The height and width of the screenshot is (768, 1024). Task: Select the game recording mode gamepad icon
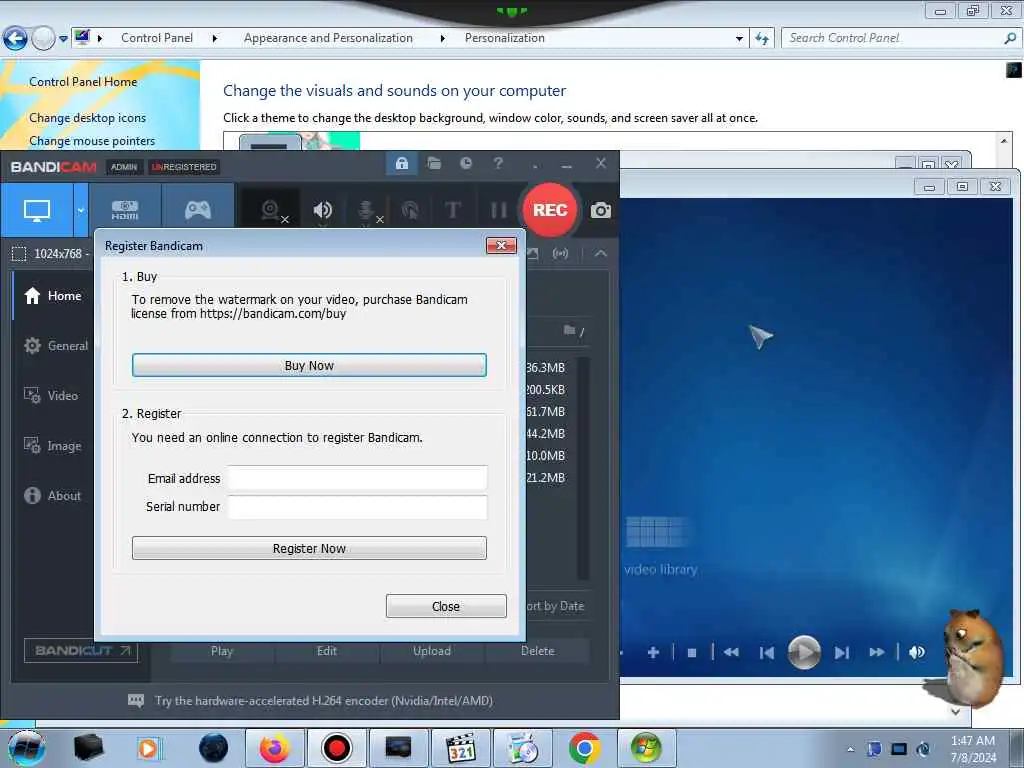[x=197, y=210]
